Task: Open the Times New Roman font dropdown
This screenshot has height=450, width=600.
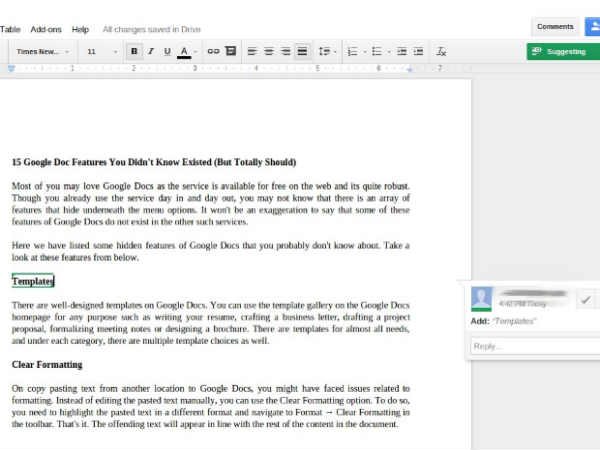Action: (x=43, y=51)
